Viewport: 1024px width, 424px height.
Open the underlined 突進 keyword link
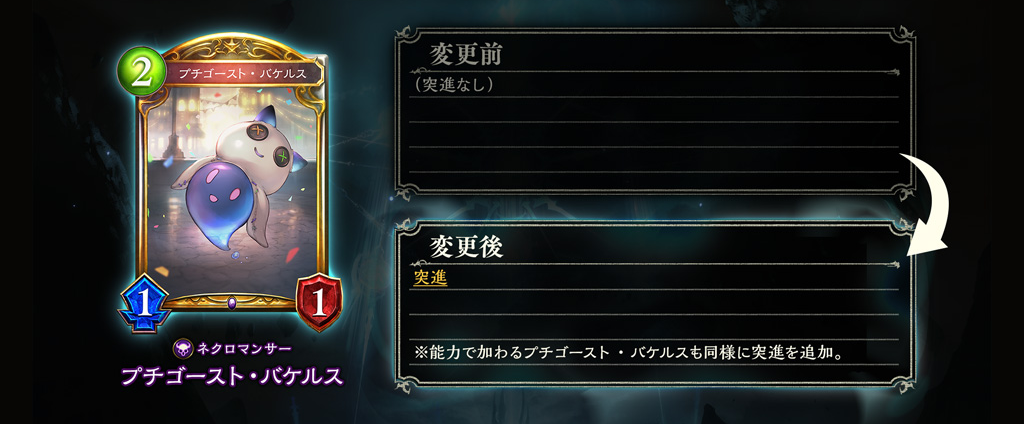(430, 278)
